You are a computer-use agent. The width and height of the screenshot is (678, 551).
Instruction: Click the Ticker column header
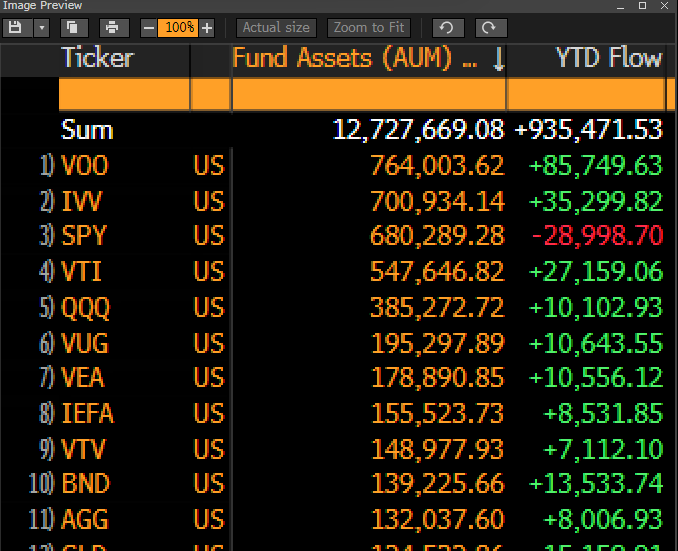(x=98, y=58)
